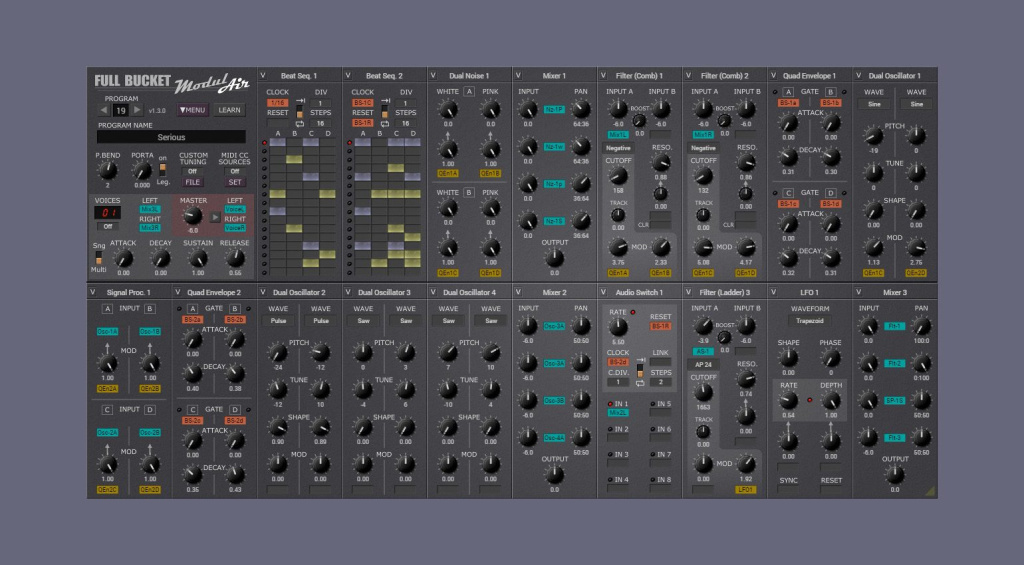Click the Steps value 2 in Audio Switch 1
This screenshot has width=1024, height=565.
click(660, 382)
